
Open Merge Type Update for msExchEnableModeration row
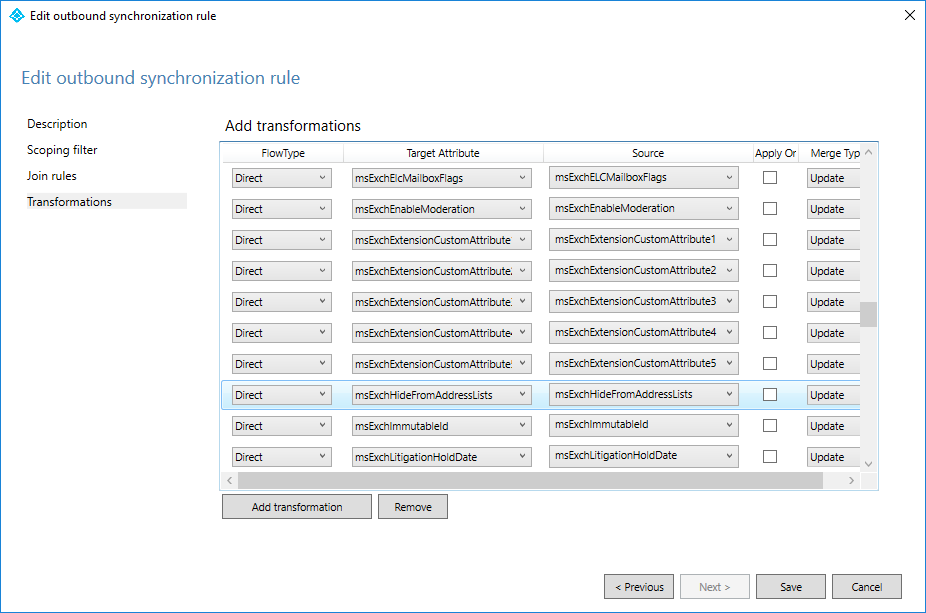tap(833, 209)
